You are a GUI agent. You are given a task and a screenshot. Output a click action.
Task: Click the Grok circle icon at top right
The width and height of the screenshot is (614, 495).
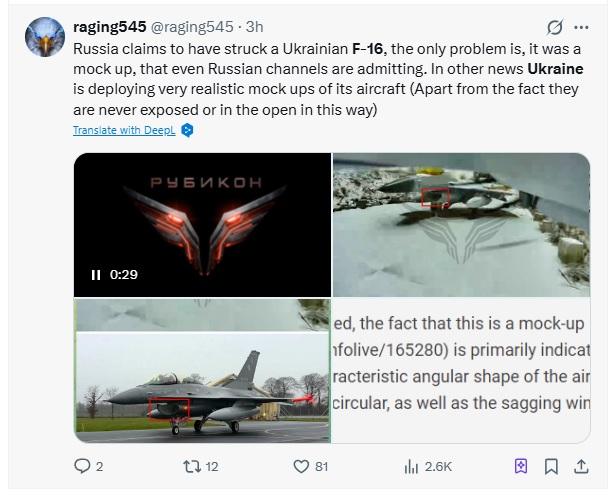pos(555,27)
